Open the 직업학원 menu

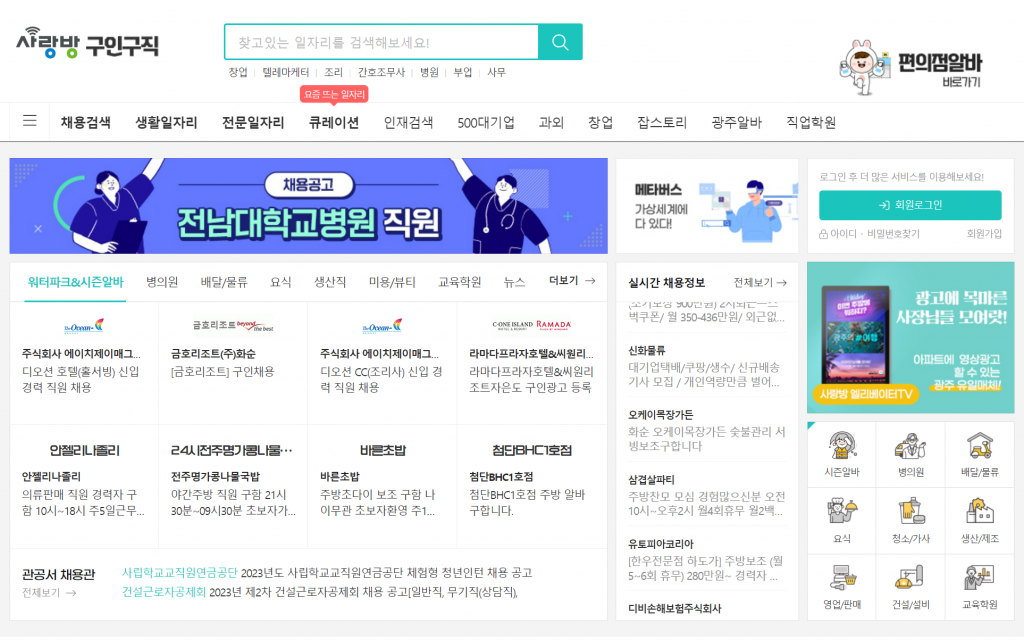810,122
